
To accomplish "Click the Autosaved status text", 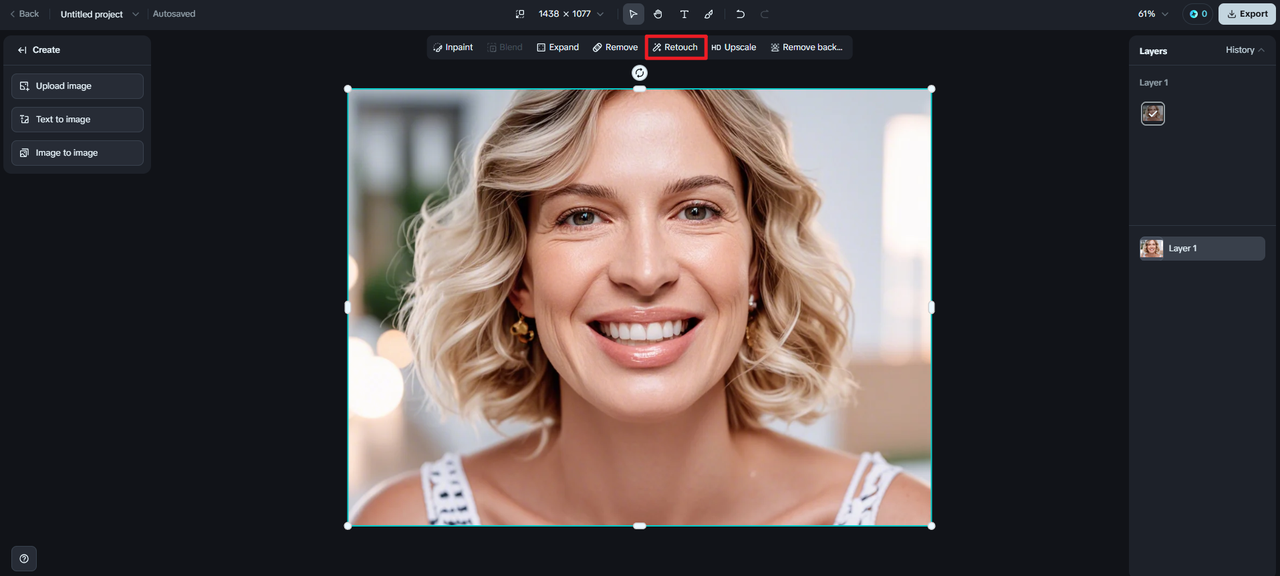I will pyautogui.click(x=174, y=14).
